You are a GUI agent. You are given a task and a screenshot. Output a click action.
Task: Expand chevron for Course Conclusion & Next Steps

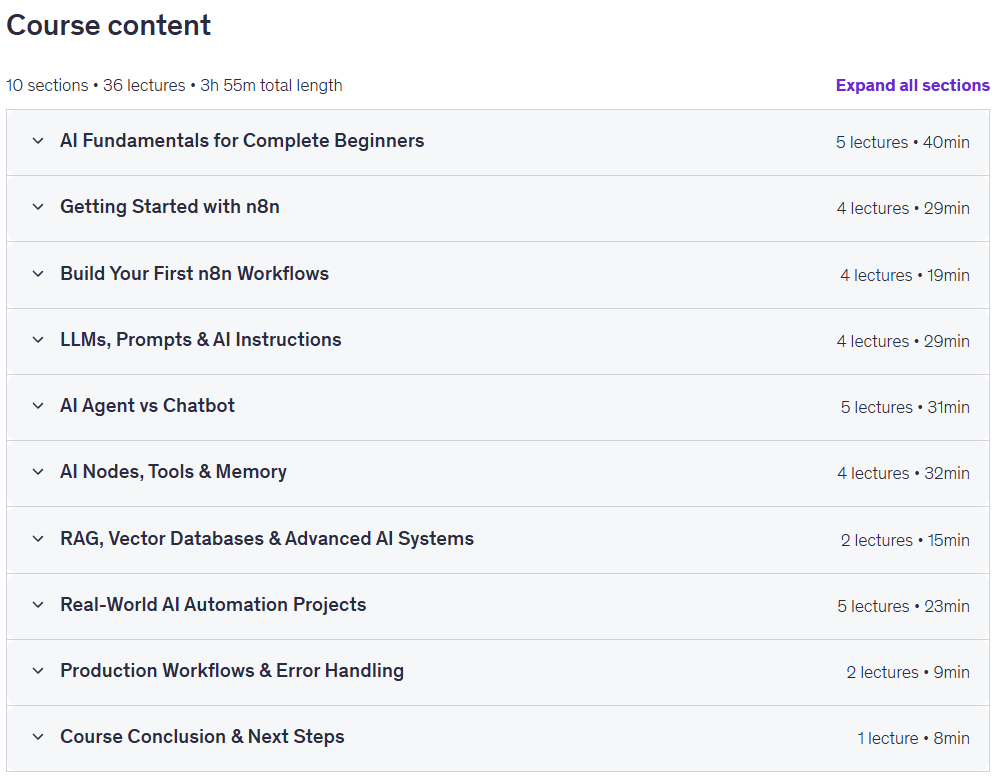(38, 737)
